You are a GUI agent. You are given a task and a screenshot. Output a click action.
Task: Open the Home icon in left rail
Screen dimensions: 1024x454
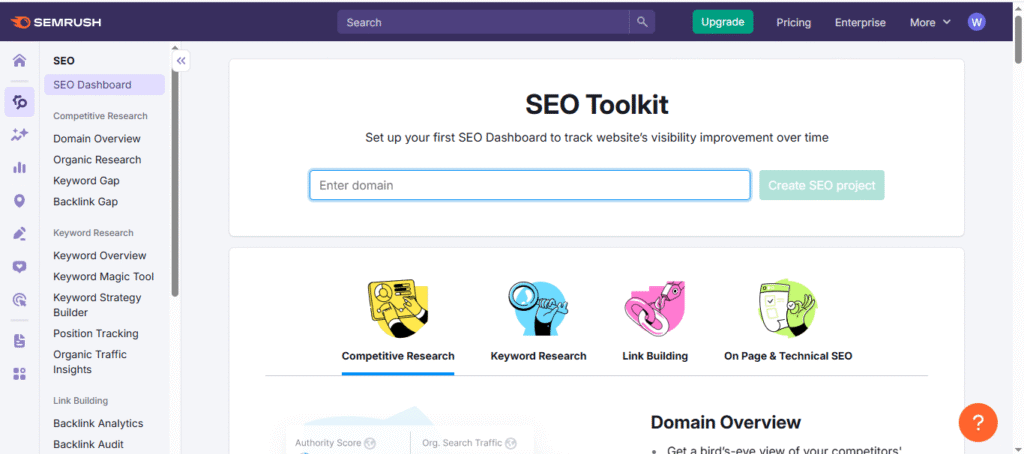click(x=20, y=61)
